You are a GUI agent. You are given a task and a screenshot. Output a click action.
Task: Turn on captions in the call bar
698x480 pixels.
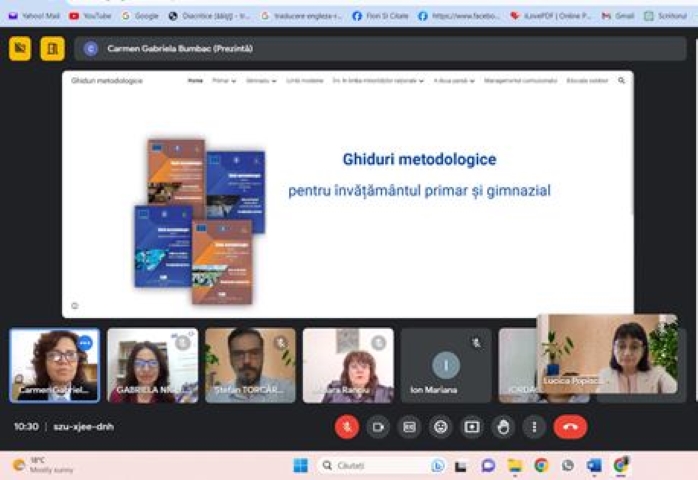click(x=409, y=427)
